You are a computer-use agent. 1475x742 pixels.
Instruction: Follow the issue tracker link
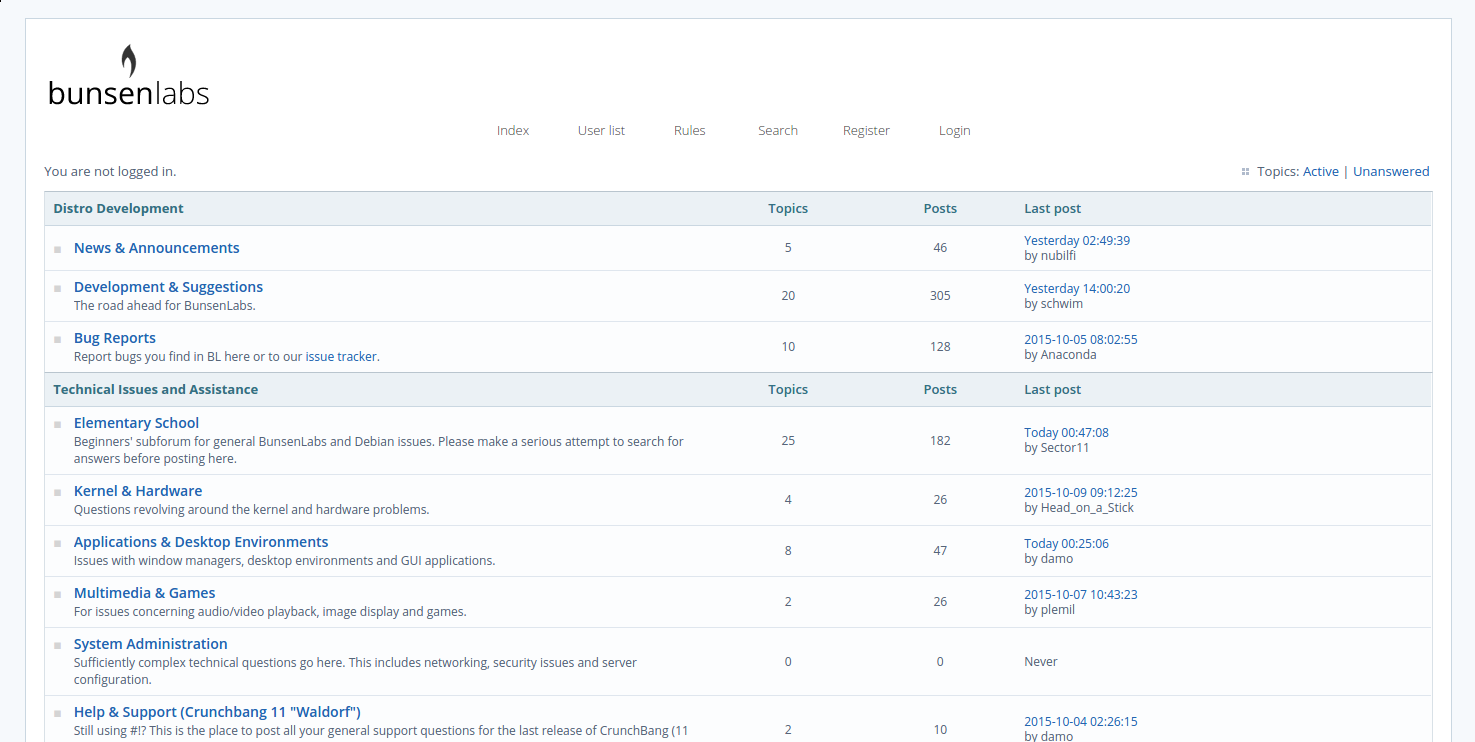click(341, 356)
